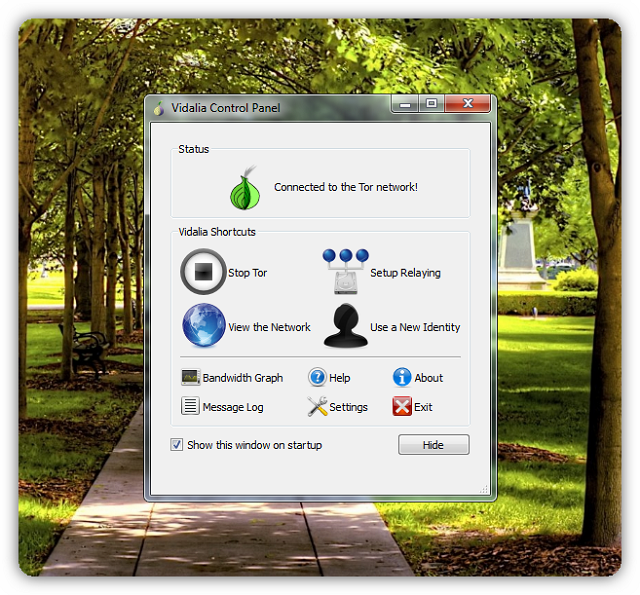Image resolution: width=640 pixels, height=595 pixels.
Task: Click the Use a New Identity text label
Action: coord(415,327)
